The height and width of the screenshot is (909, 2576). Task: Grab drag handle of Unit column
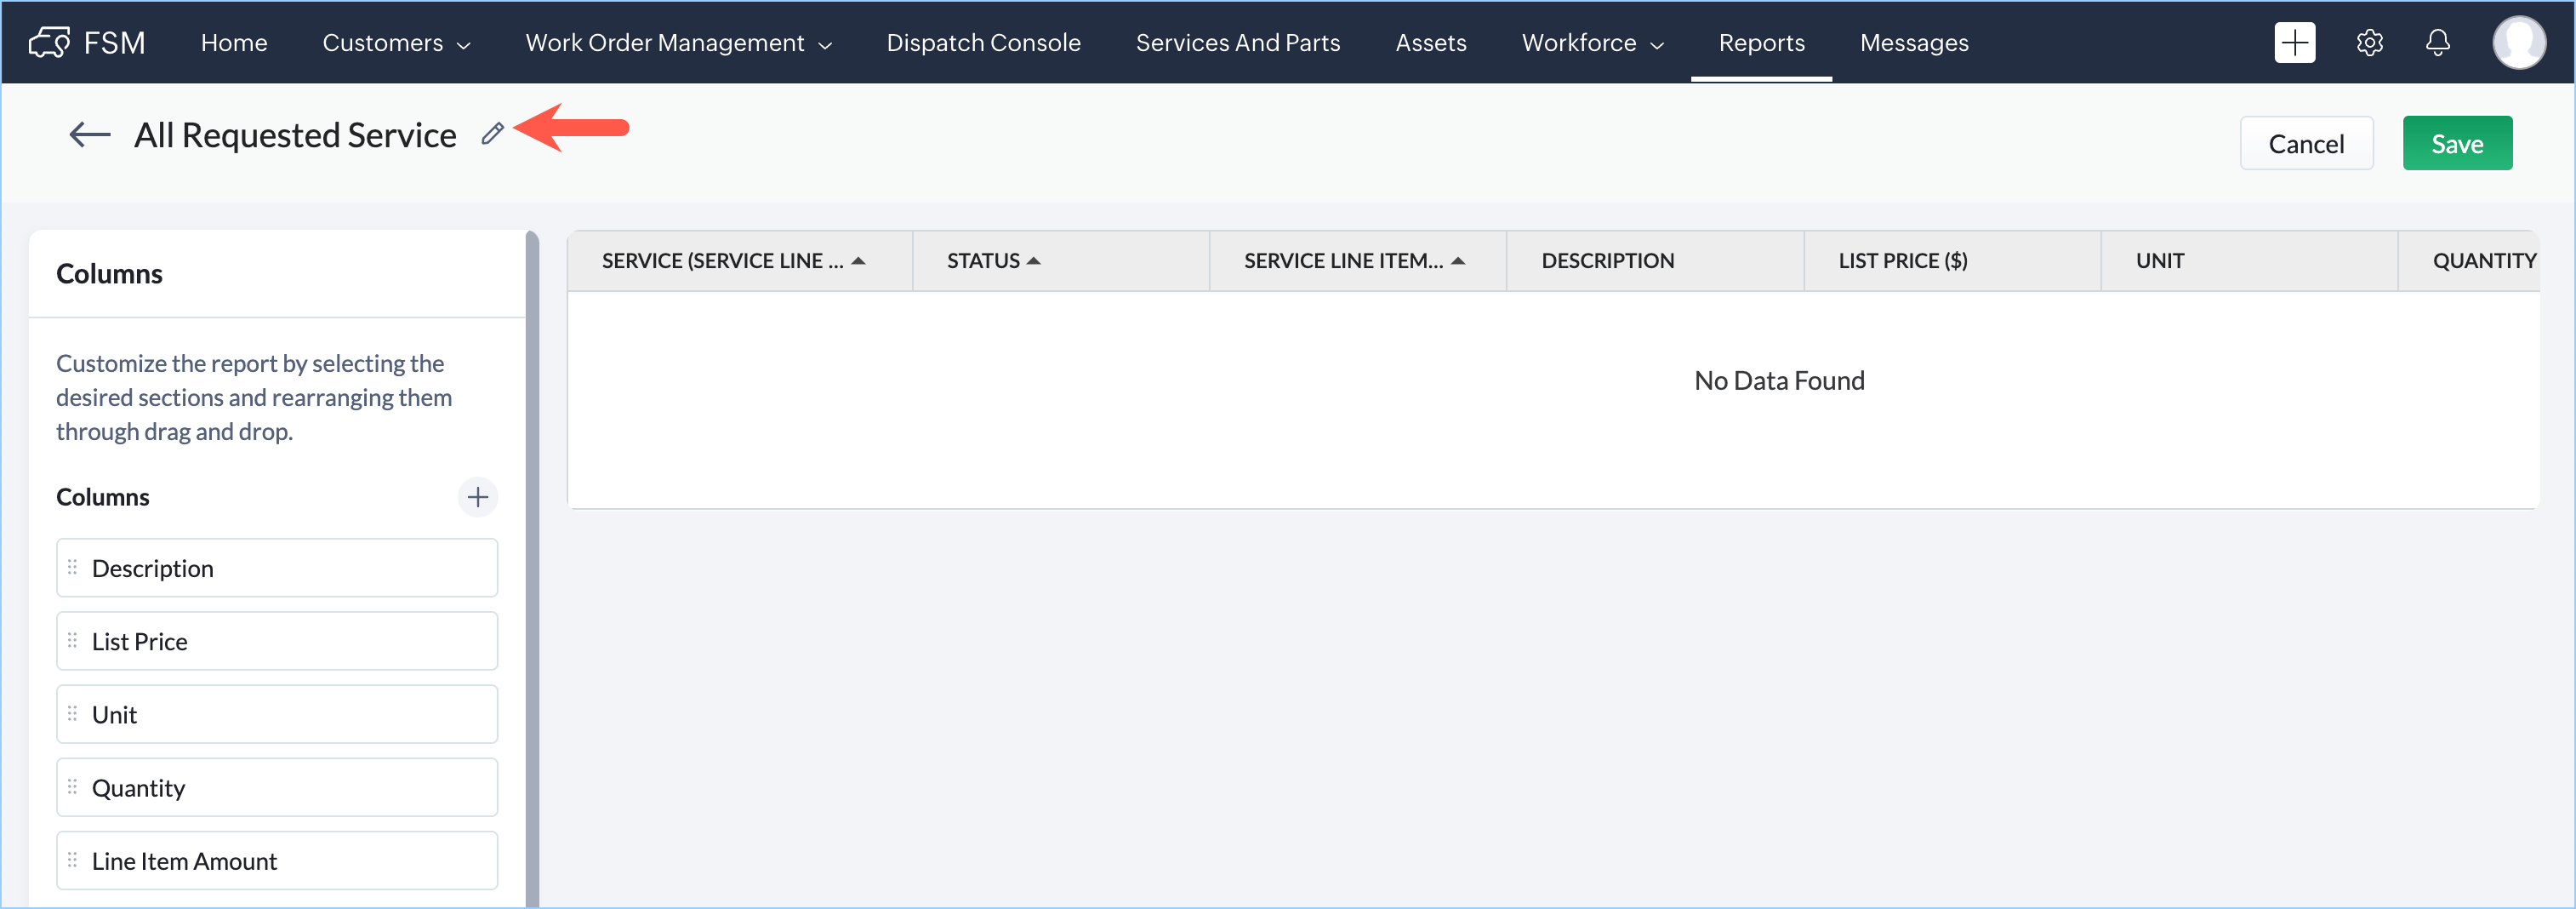point(72,713)
